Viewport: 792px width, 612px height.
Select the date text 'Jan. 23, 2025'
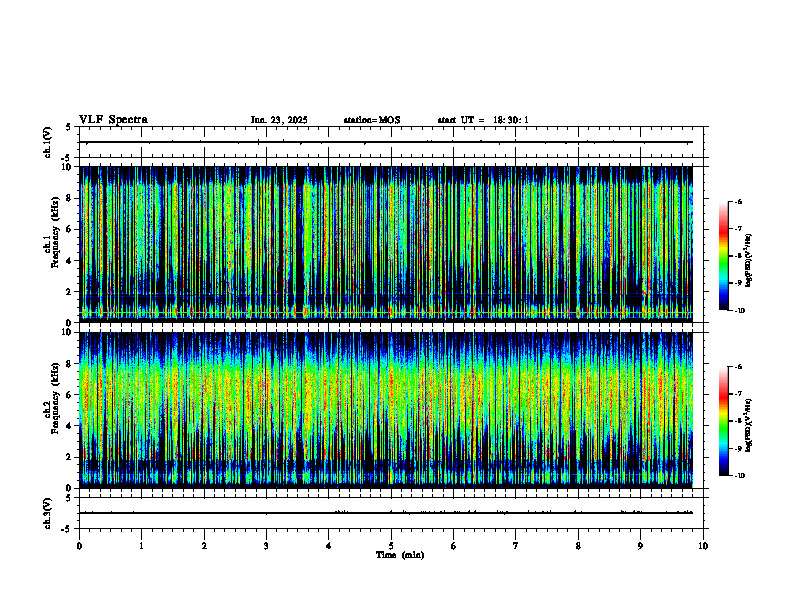(279, 120)
